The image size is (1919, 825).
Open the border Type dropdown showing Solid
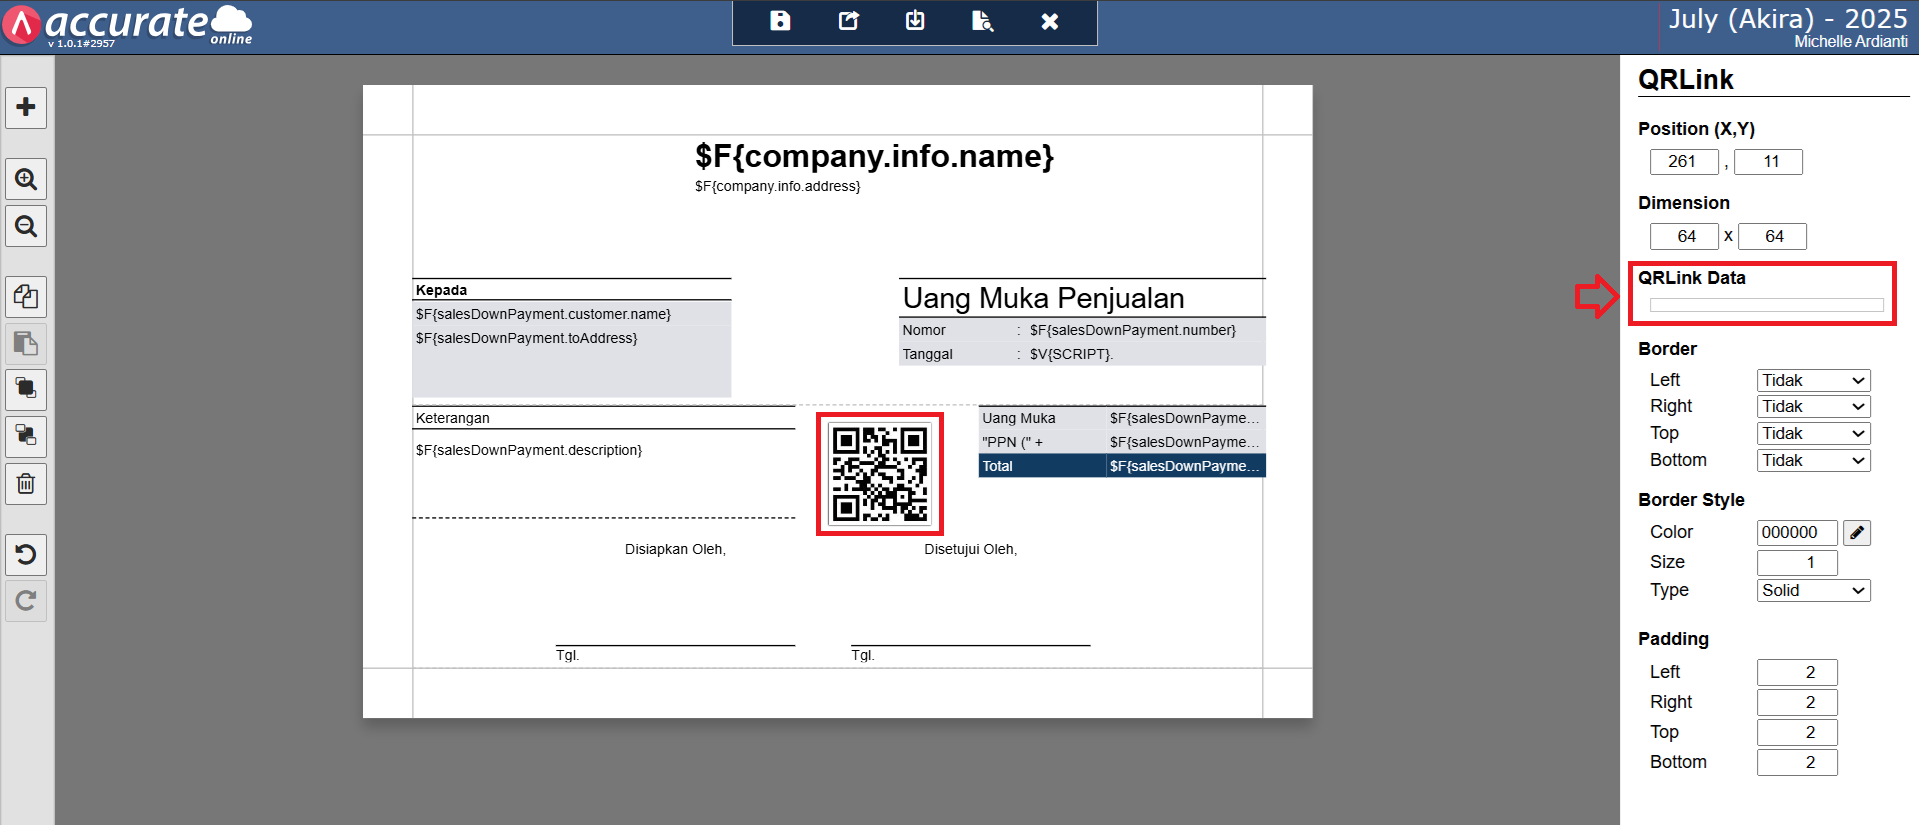(x=1813, y=590)
